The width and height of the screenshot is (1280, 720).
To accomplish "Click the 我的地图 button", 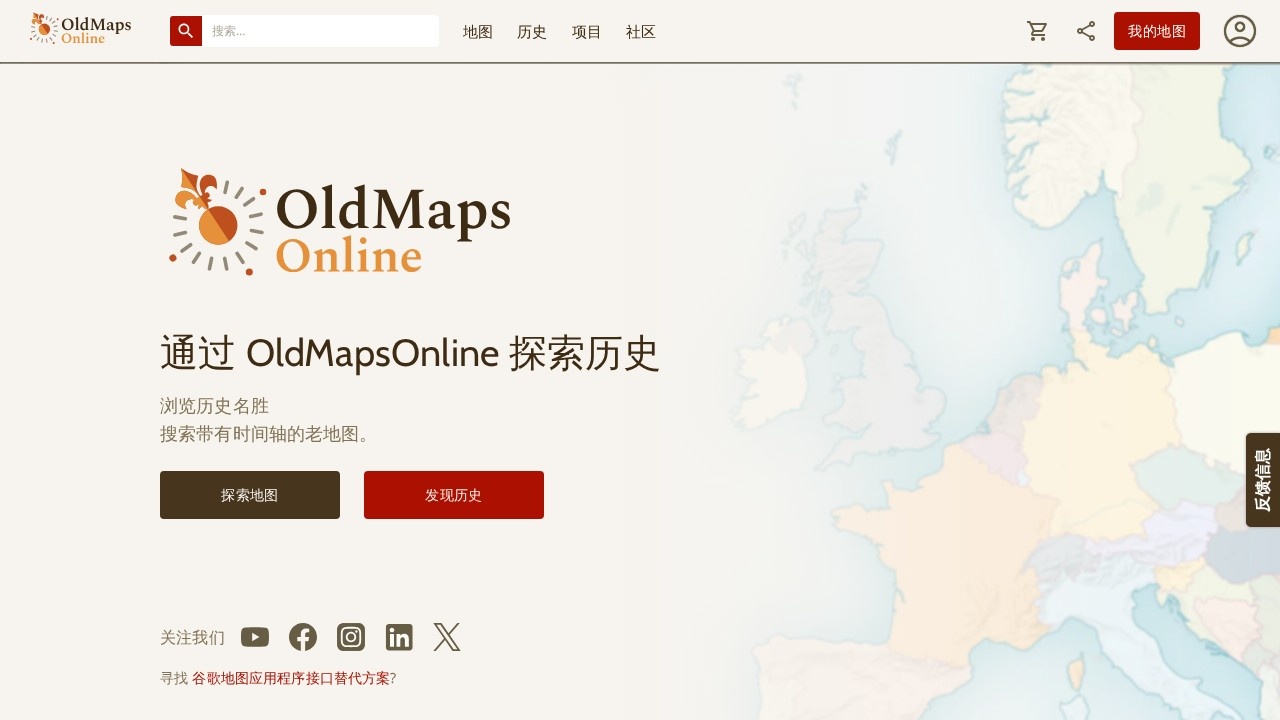I will click(1156, 31).
